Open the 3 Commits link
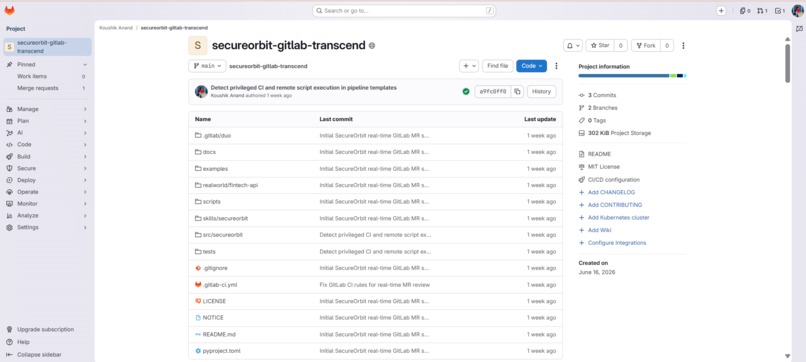The width and height of the screenshot is (806, 362). [602, 96]
